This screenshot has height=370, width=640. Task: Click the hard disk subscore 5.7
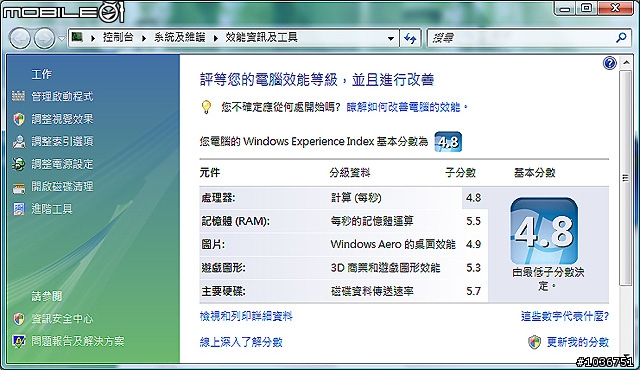click(473, 291)
